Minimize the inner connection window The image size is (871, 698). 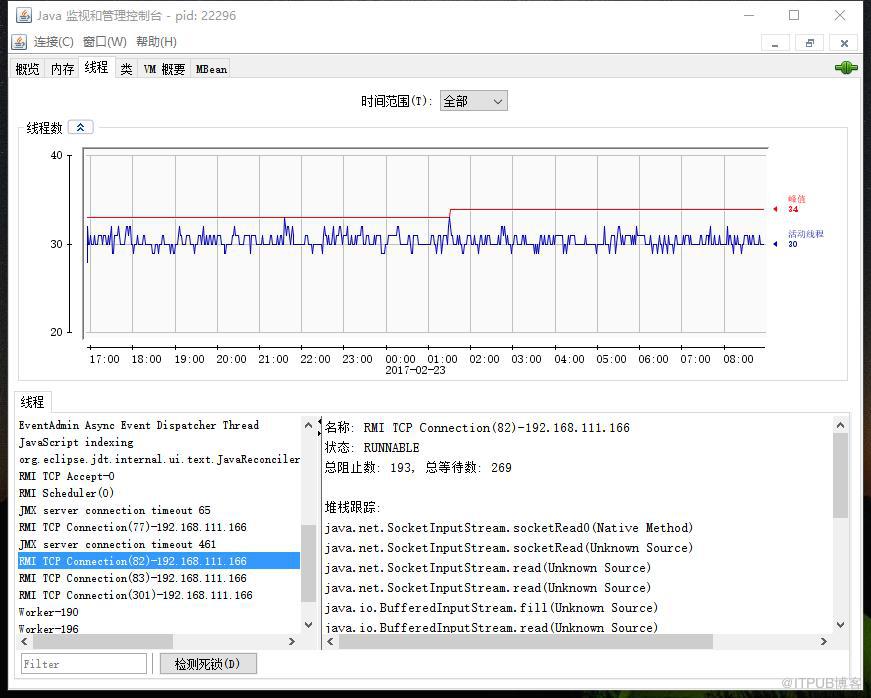pyautogui.click(x=775, y=43)
